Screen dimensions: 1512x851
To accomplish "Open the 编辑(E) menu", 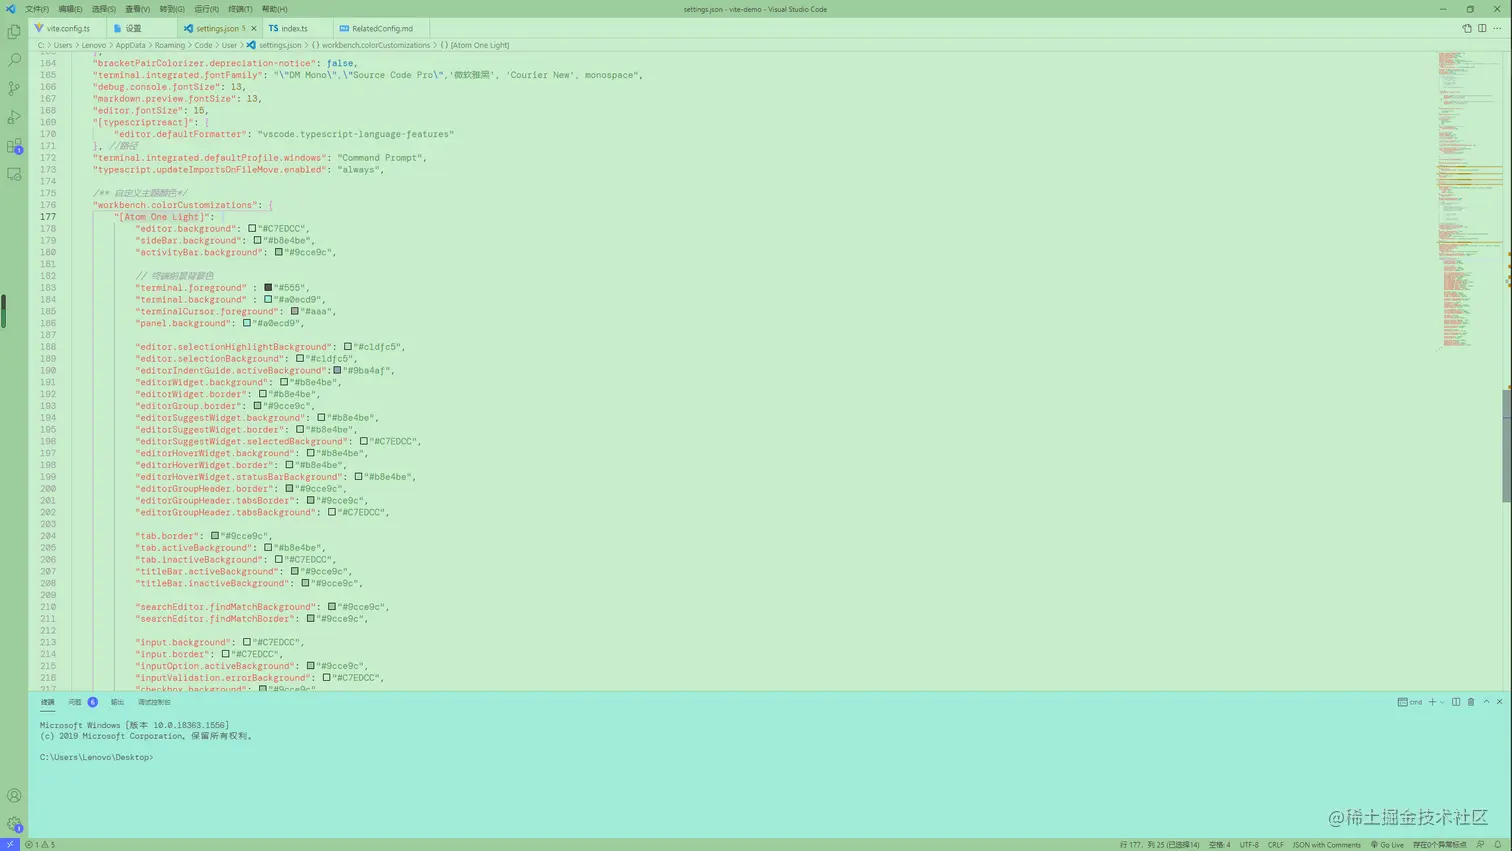I will point(70,9).
